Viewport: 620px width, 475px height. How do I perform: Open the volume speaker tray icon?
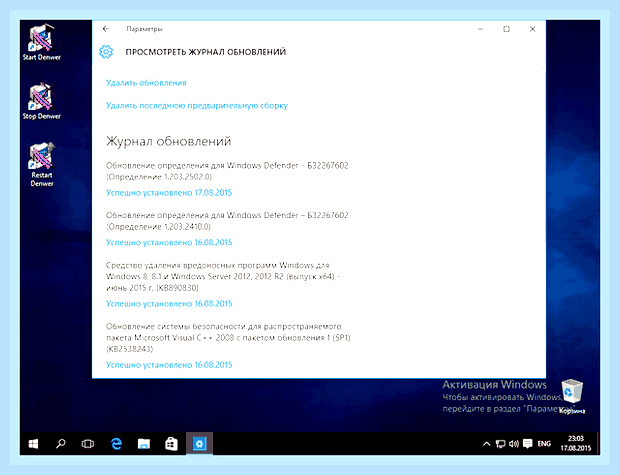[514, 444]
